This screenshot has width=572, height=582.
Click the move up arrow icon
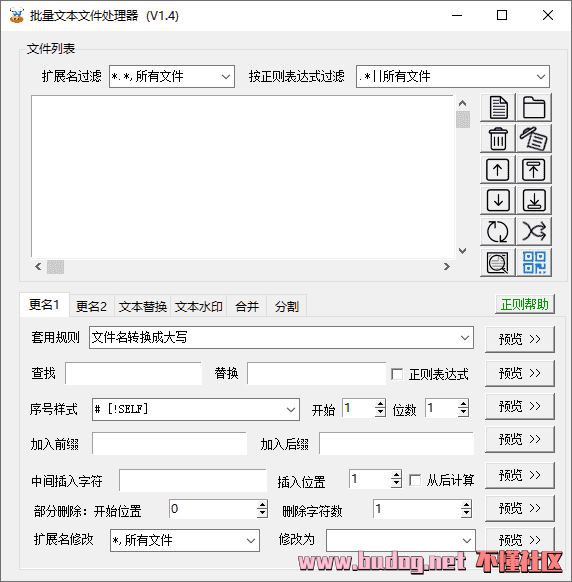click(x=498, y=170)
